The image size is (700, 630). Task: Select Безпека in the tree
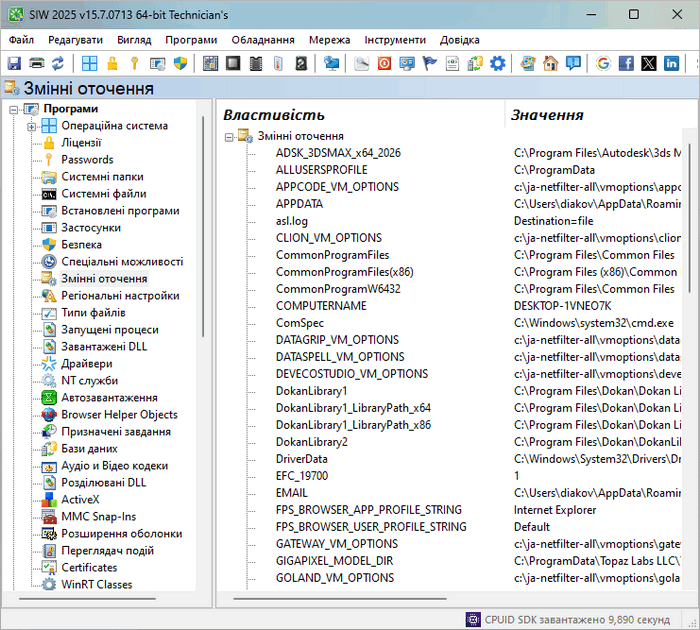point(82,245)
